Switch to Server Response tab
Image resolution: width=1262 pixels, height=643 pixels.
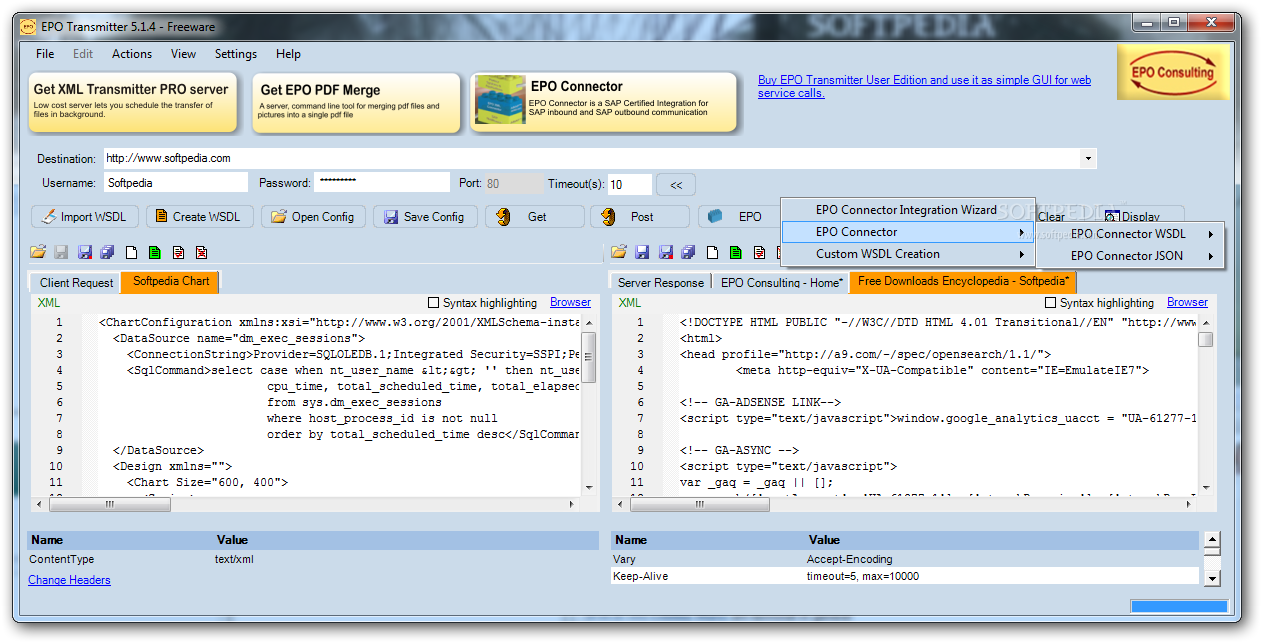coord(660,283)
